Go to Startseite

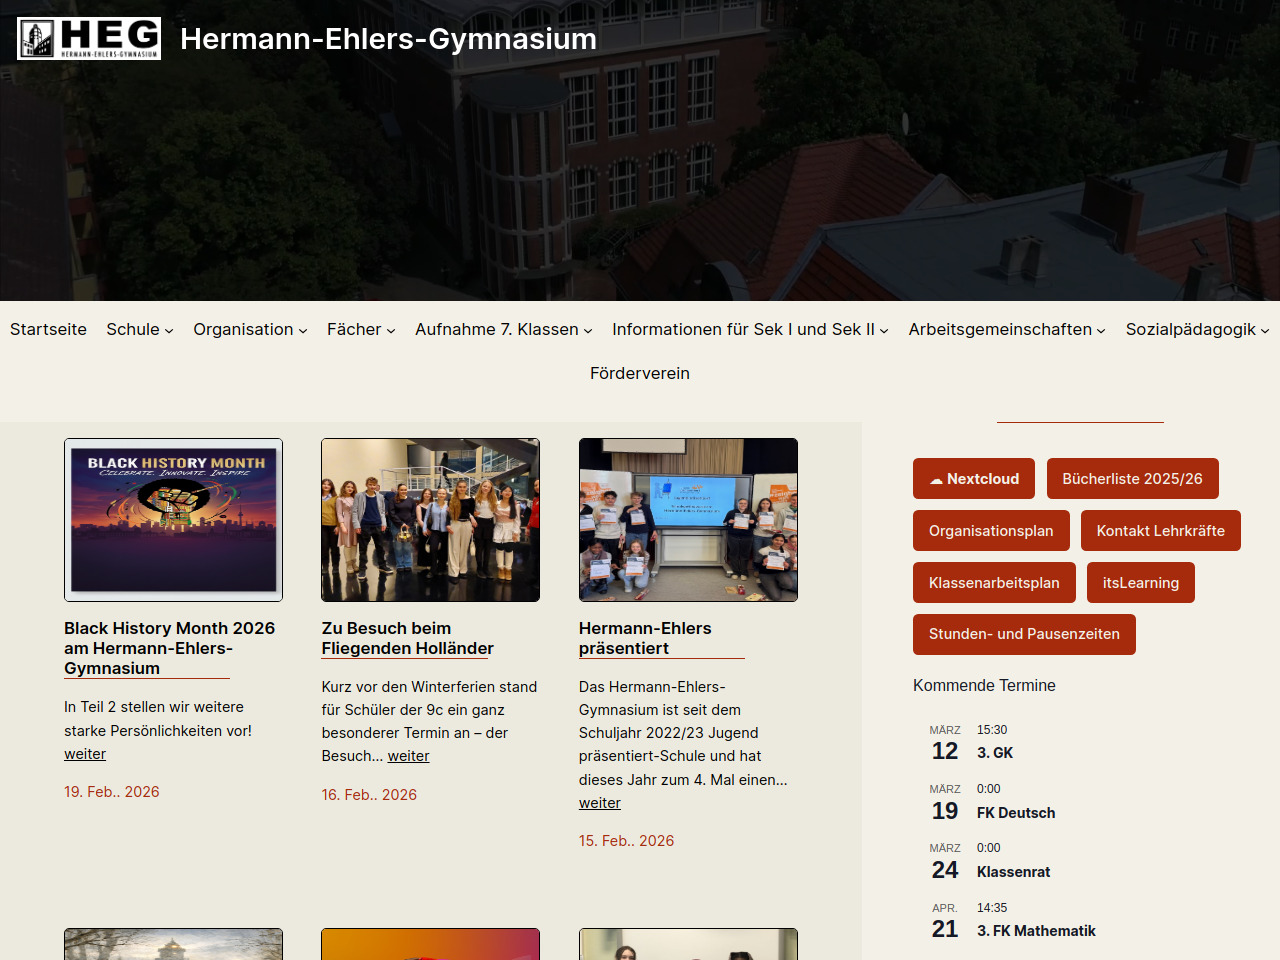coord(48,329)
